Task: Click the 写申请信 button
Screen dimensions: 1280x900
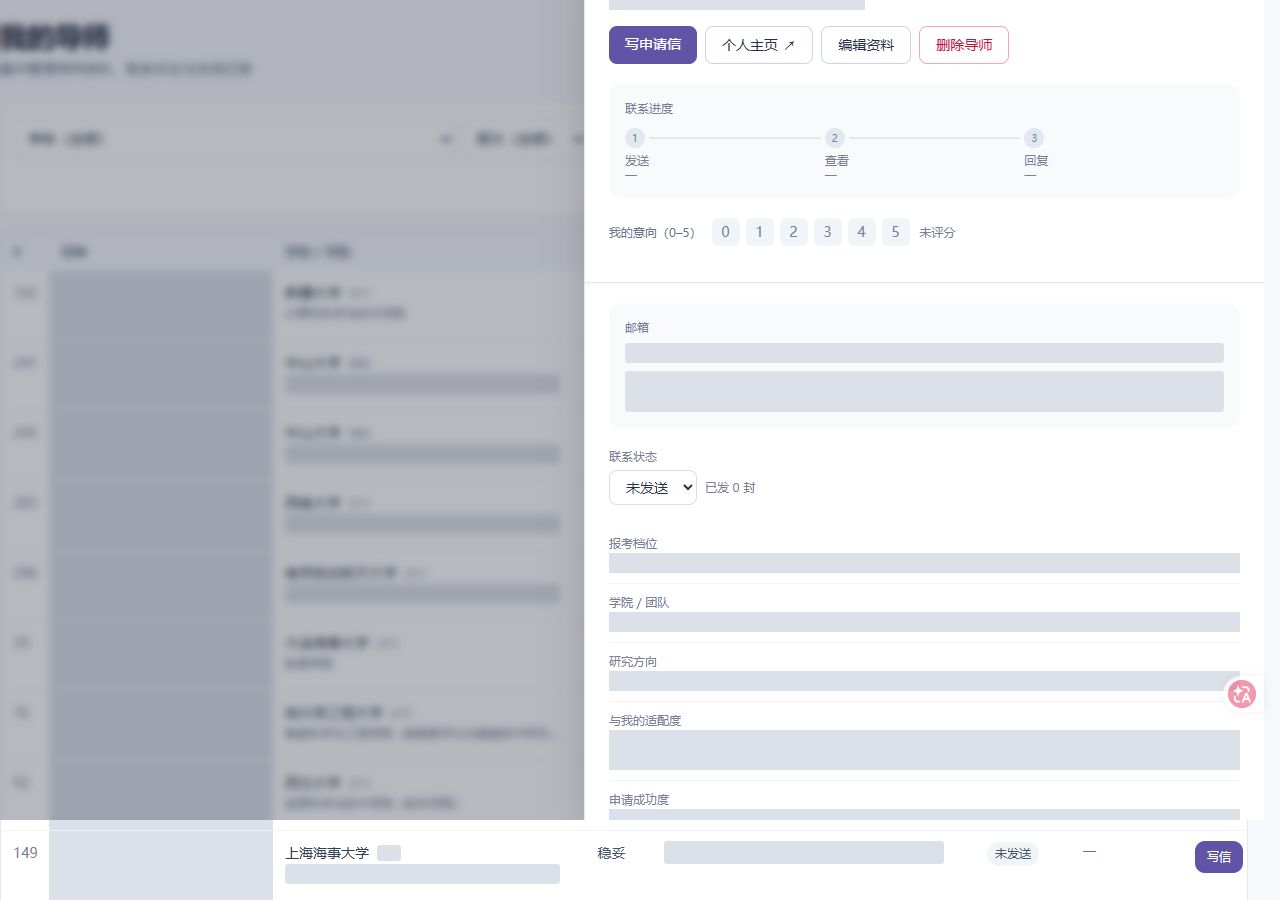Action: click(x=653, y=45)
